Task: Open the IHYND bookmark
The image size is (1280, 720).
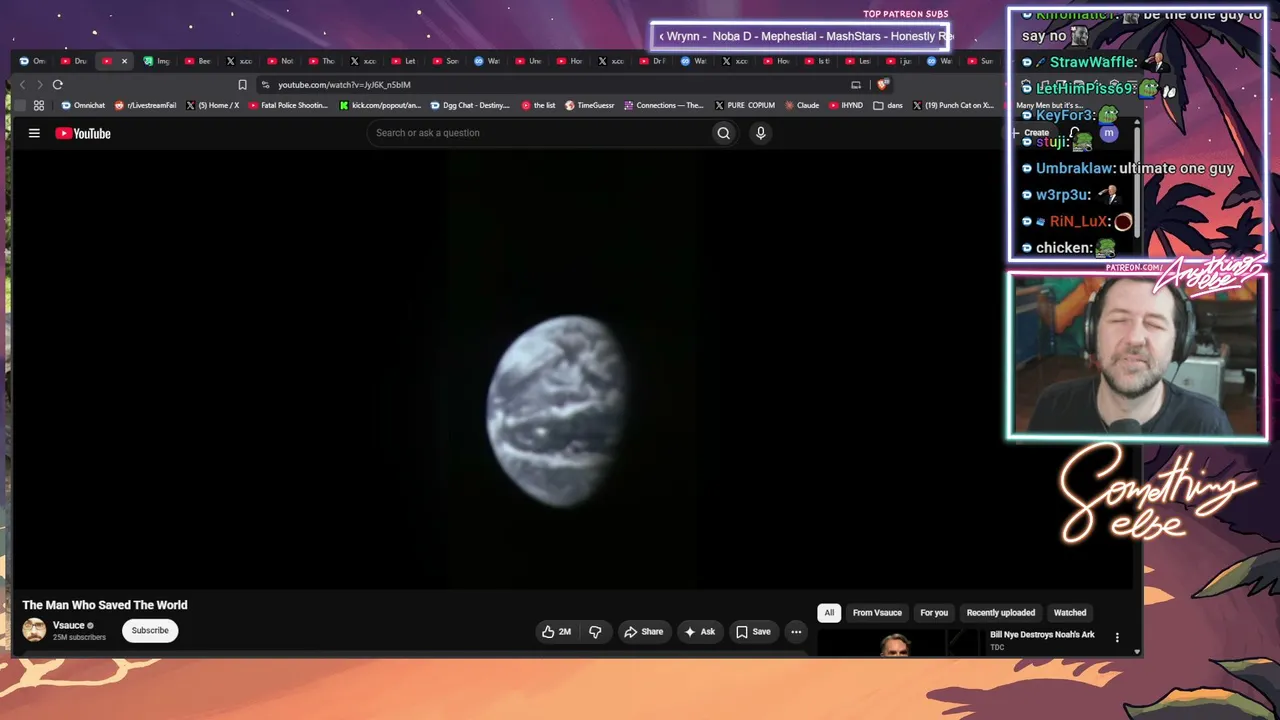Action: click(x=846, y=105)
